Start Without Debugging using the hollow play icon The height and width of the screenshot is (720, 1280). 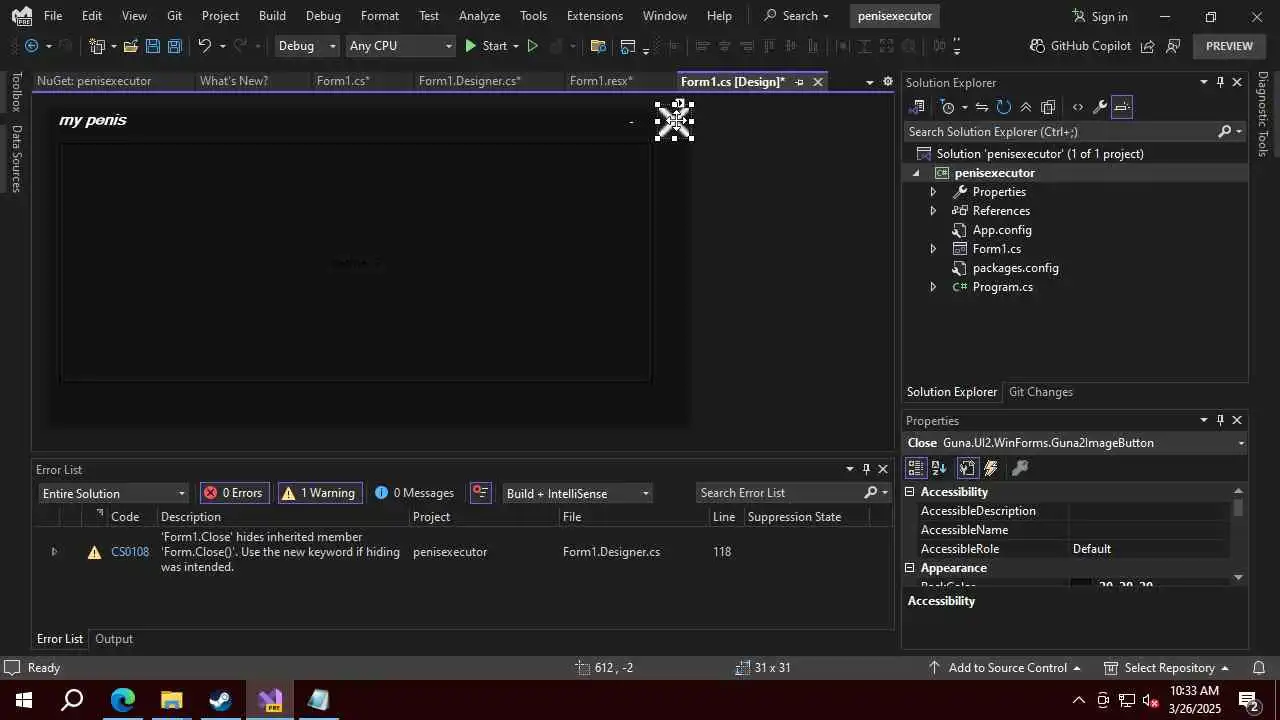click(x=532, y=46)
